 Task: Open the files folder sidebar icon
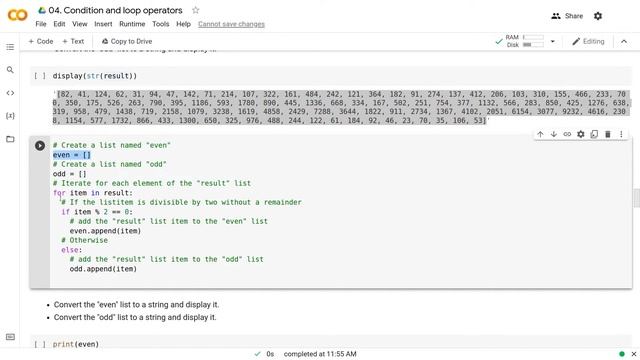pyautogui.click(x=10, y=139)
